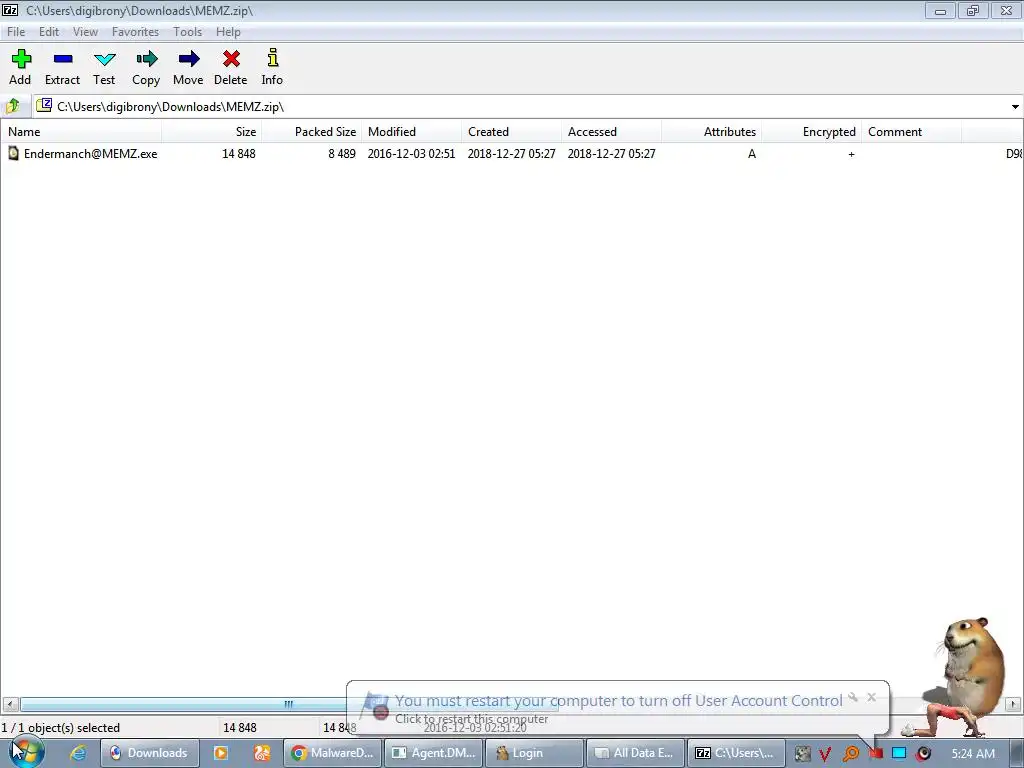The width and height of the screenshot is (1024, 768).
Task: Open the Help menu
Action: pyautogui.click(x=228, y=31)
